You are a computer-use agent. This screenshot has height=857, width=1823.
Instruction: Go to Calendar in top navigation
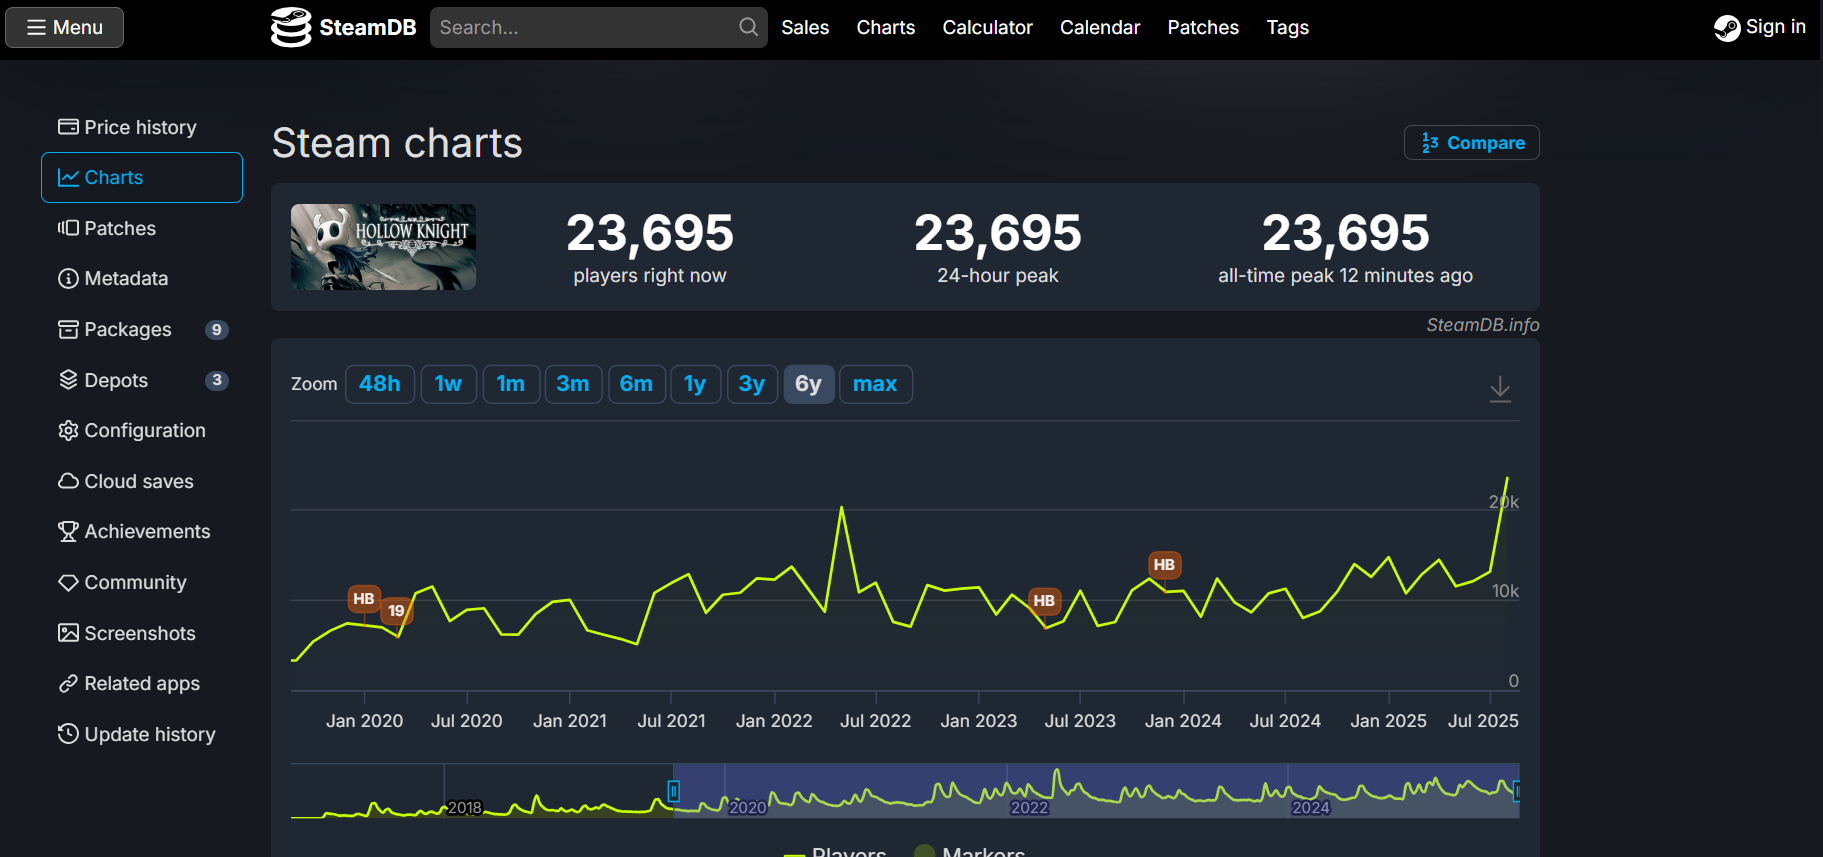click(x=1099, y=27)
